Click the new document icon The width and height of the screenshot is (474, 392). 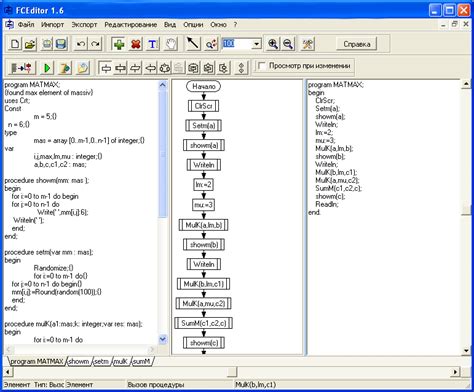pos(15,44)
